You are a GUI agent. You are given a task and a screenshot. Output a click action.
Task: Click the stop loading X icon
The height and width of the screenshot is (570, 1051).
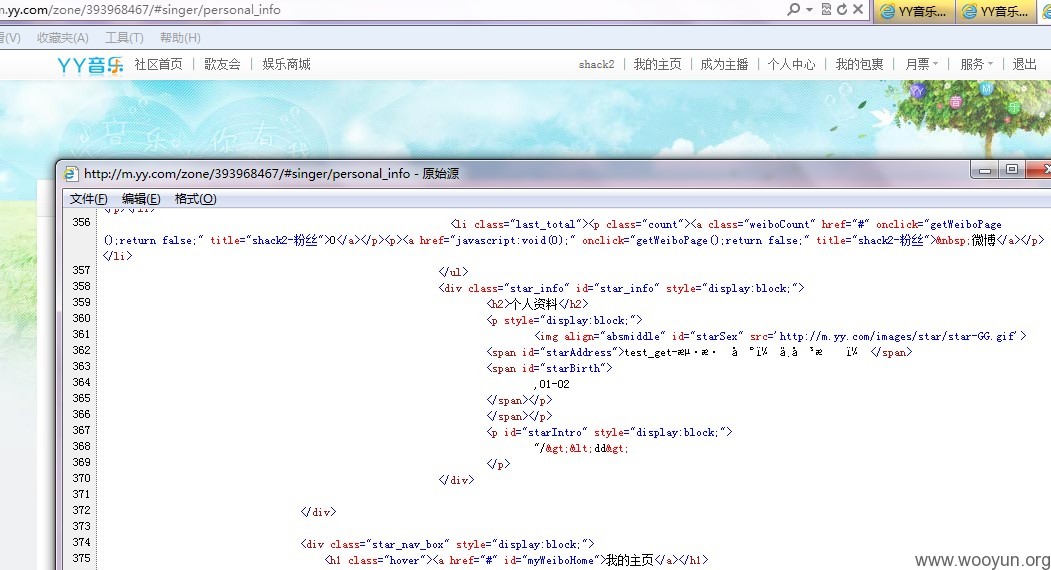click(x=857, y=9)
